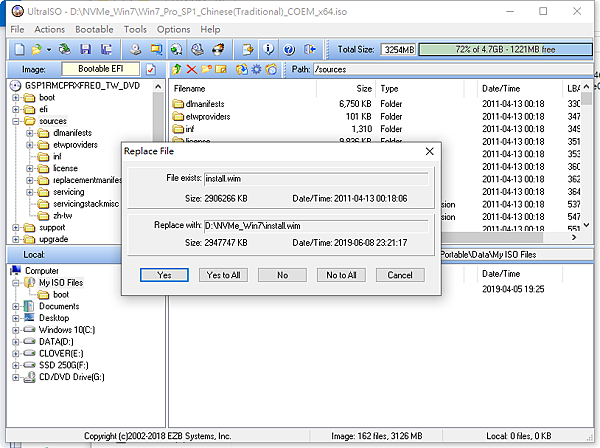The width and height of the screenshot is (600, 448).
Task: Open the Options menu
Action: click(x=173, y=29)
